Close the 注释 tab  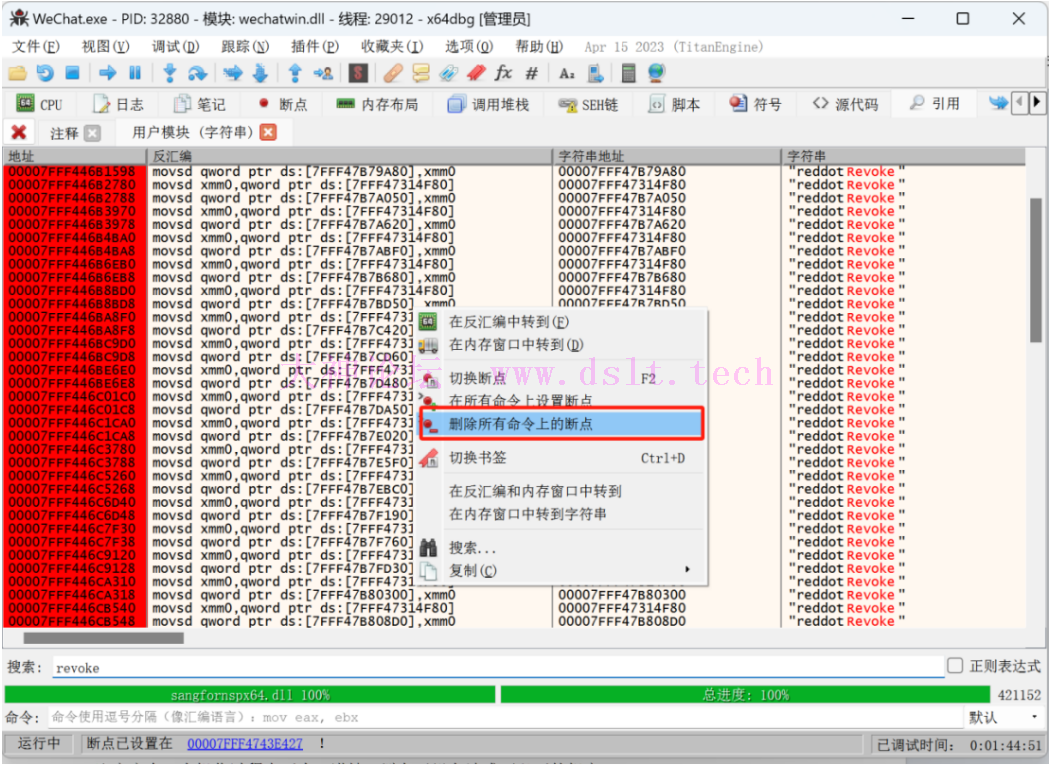click(x=93, y=133)
